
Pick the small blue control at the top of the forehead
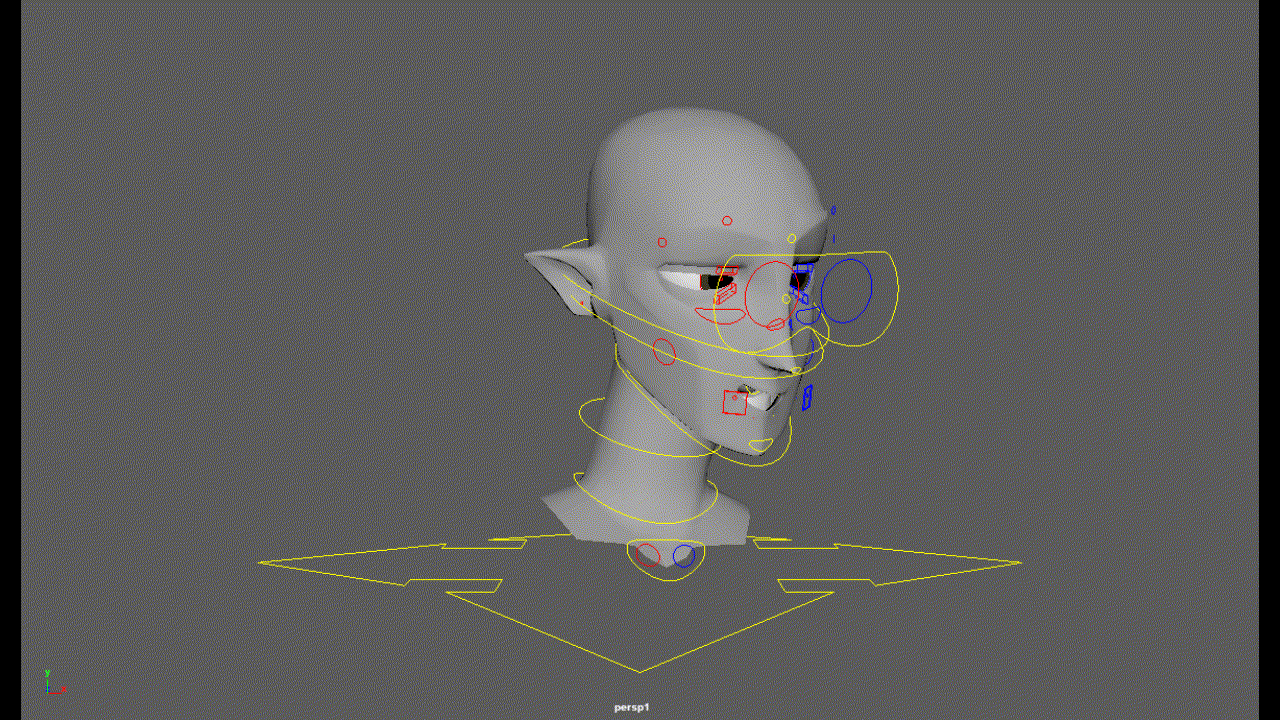(x=833, y=211)
